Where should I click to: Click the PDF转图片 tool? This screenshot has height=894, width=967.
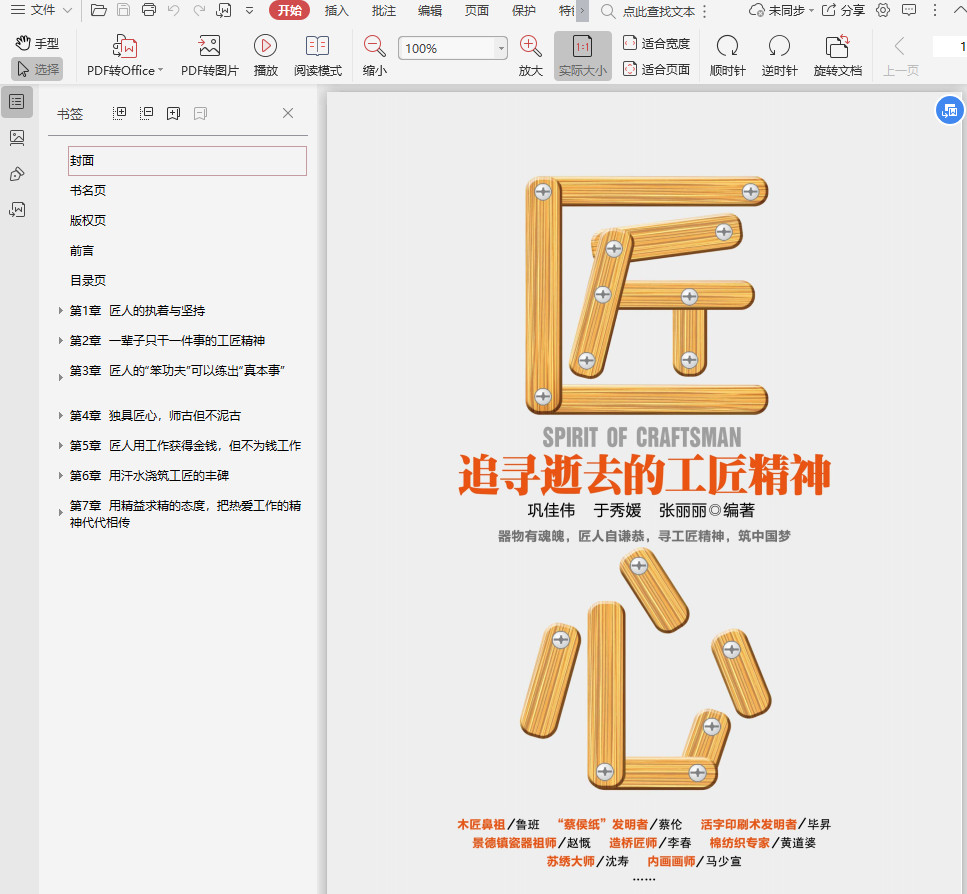click(x=209, y=55)
